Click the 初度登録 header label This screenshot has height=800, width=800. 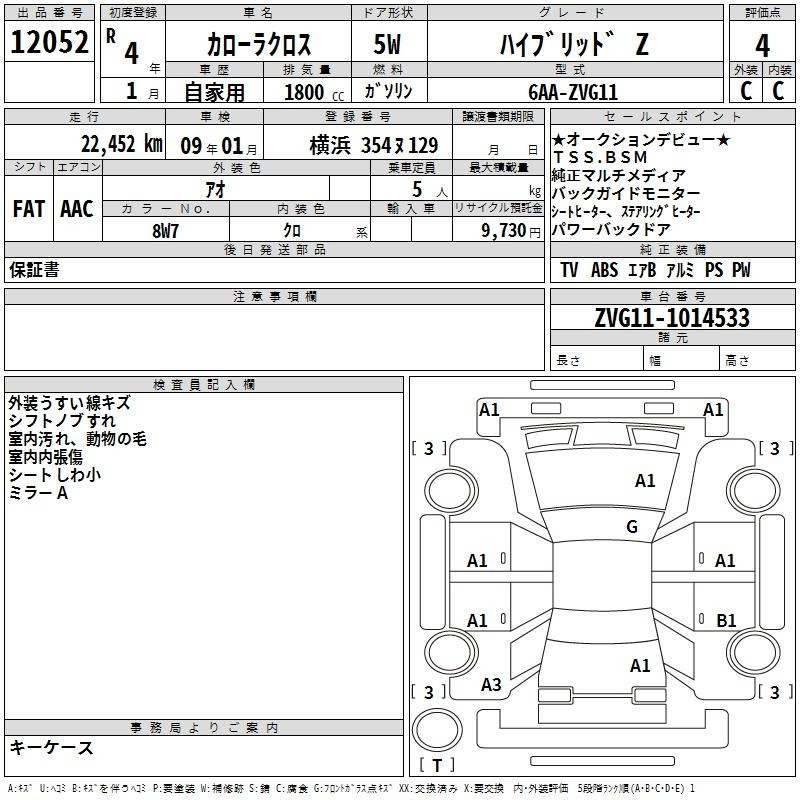point(133,13)
